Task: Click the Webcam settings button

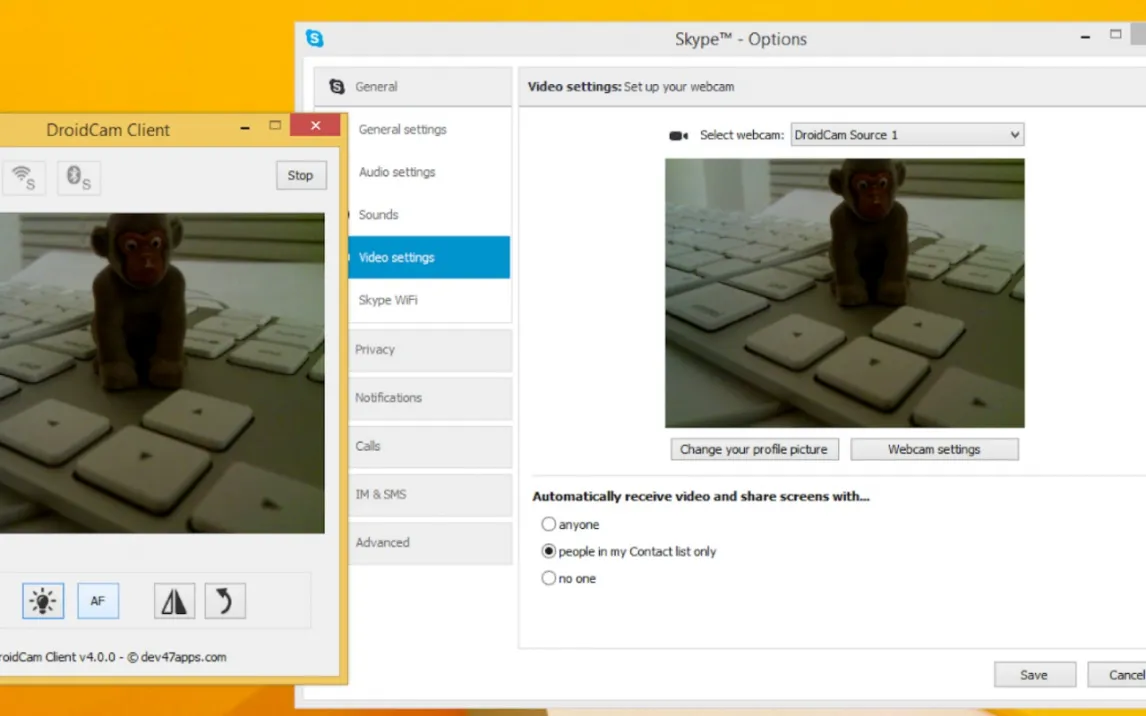Action: (x=934, y=450)
